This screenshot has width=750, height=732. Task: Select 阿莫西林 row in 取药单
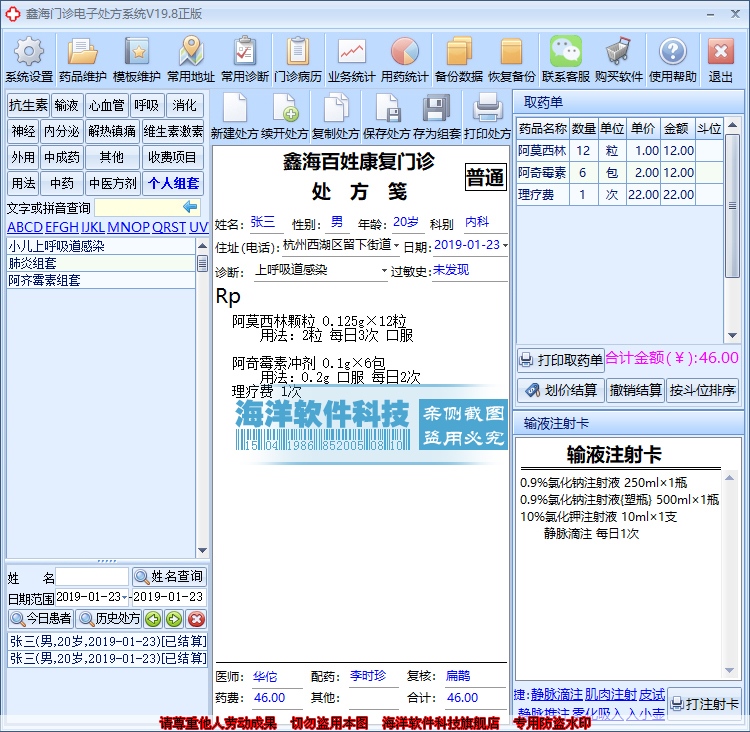[620, 151]
